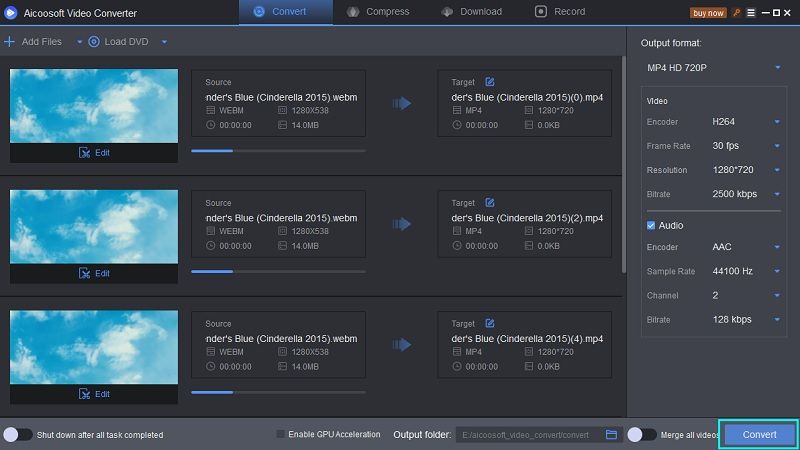Click file size icon in first Target box
Image resolution: width=800 pixels, height=450 pixels.
[529, 125]
